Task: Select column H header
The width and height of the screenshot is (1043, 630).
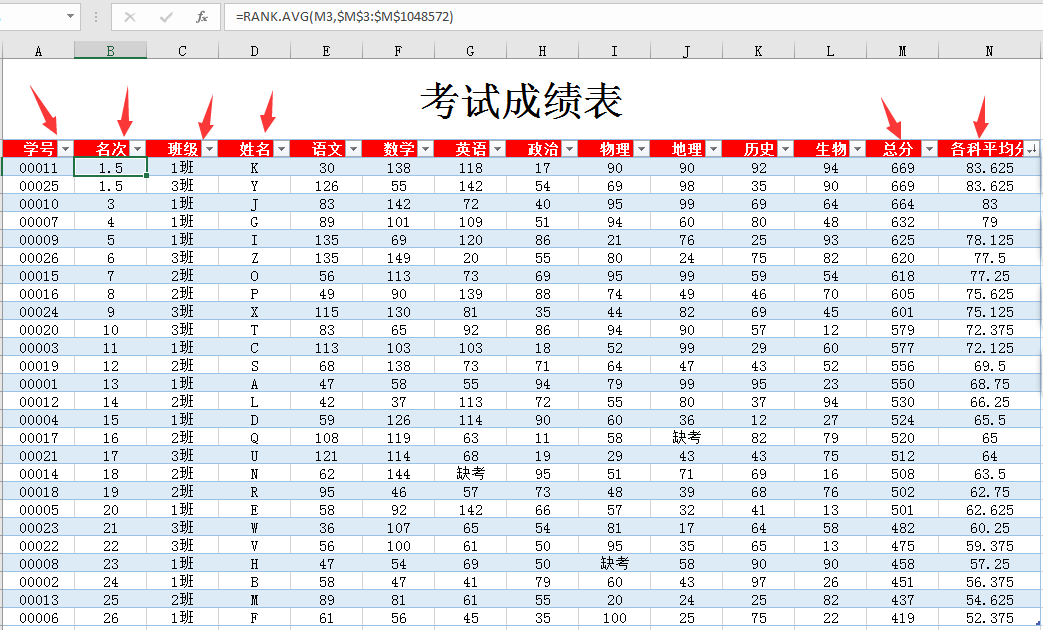Action: (x=542, y=51)
